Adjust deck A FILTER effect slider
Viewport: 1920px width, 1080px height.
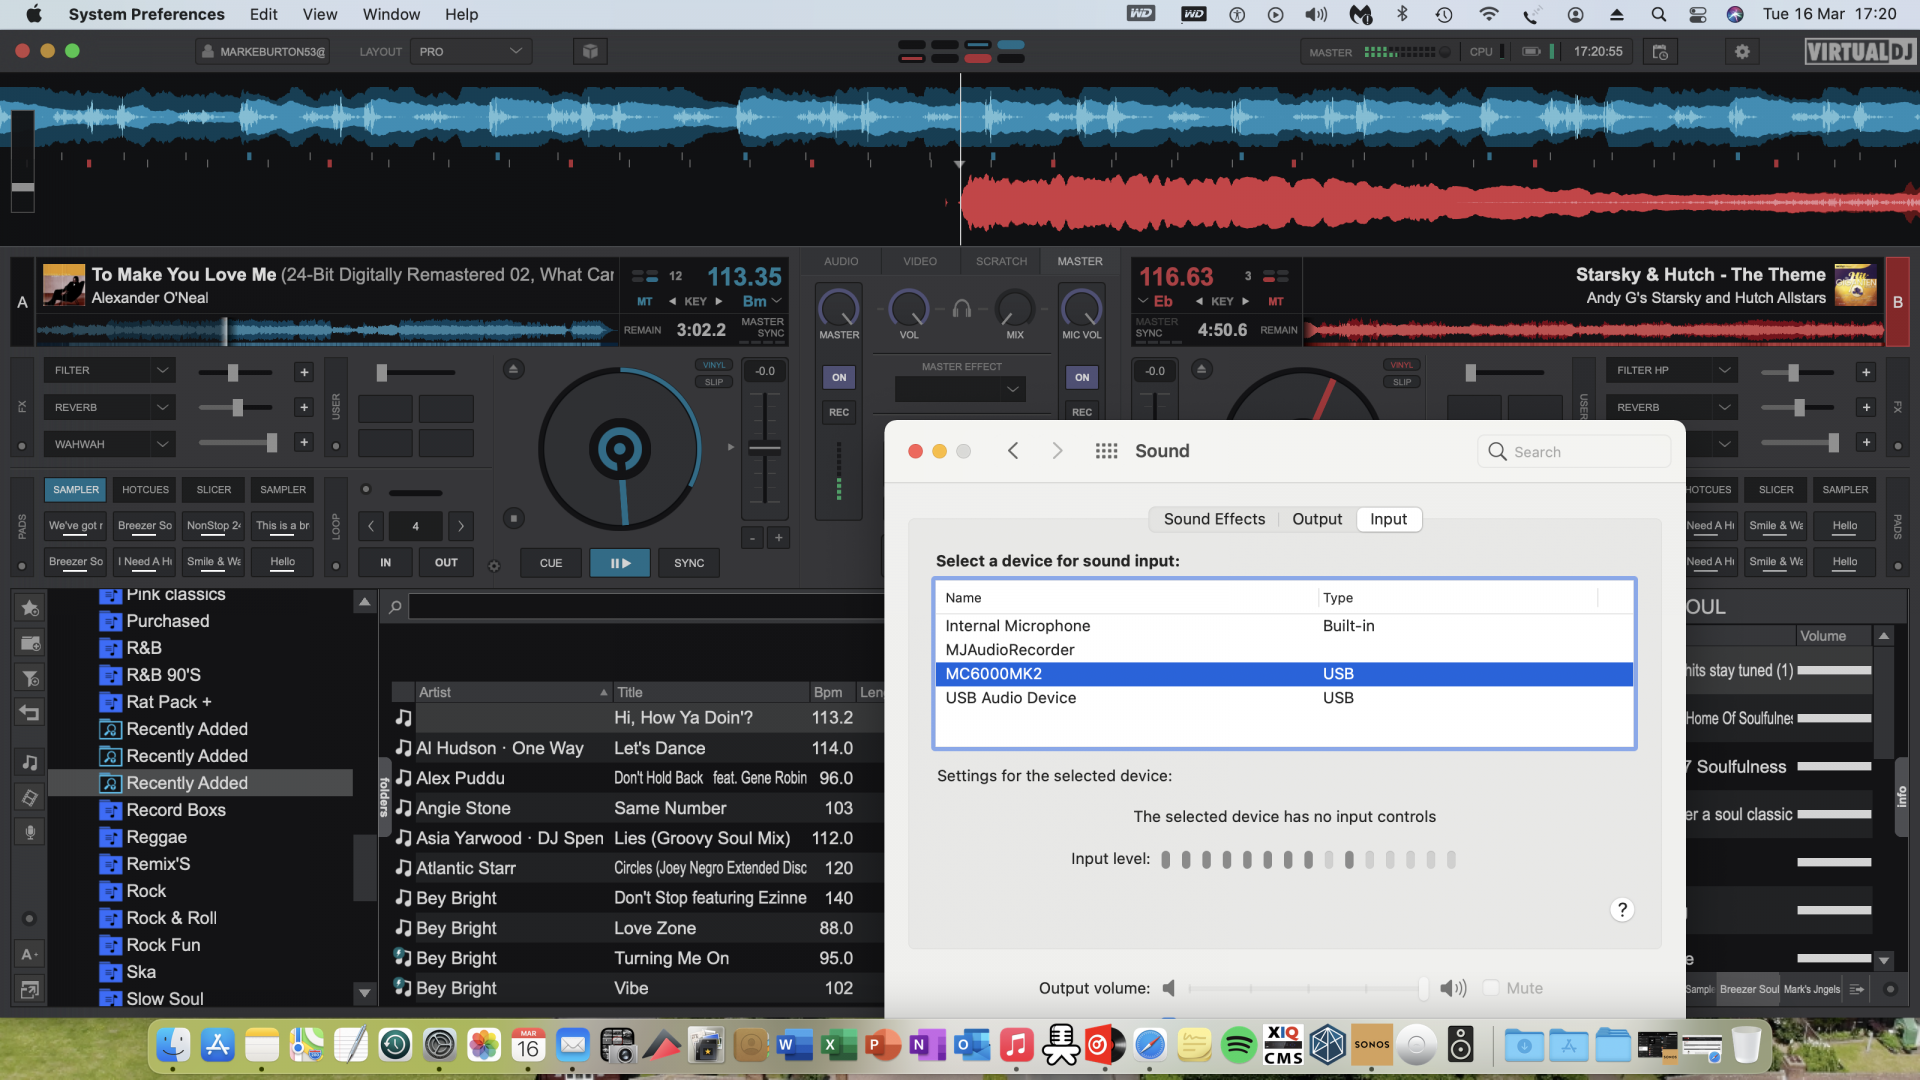coord(236,372)
